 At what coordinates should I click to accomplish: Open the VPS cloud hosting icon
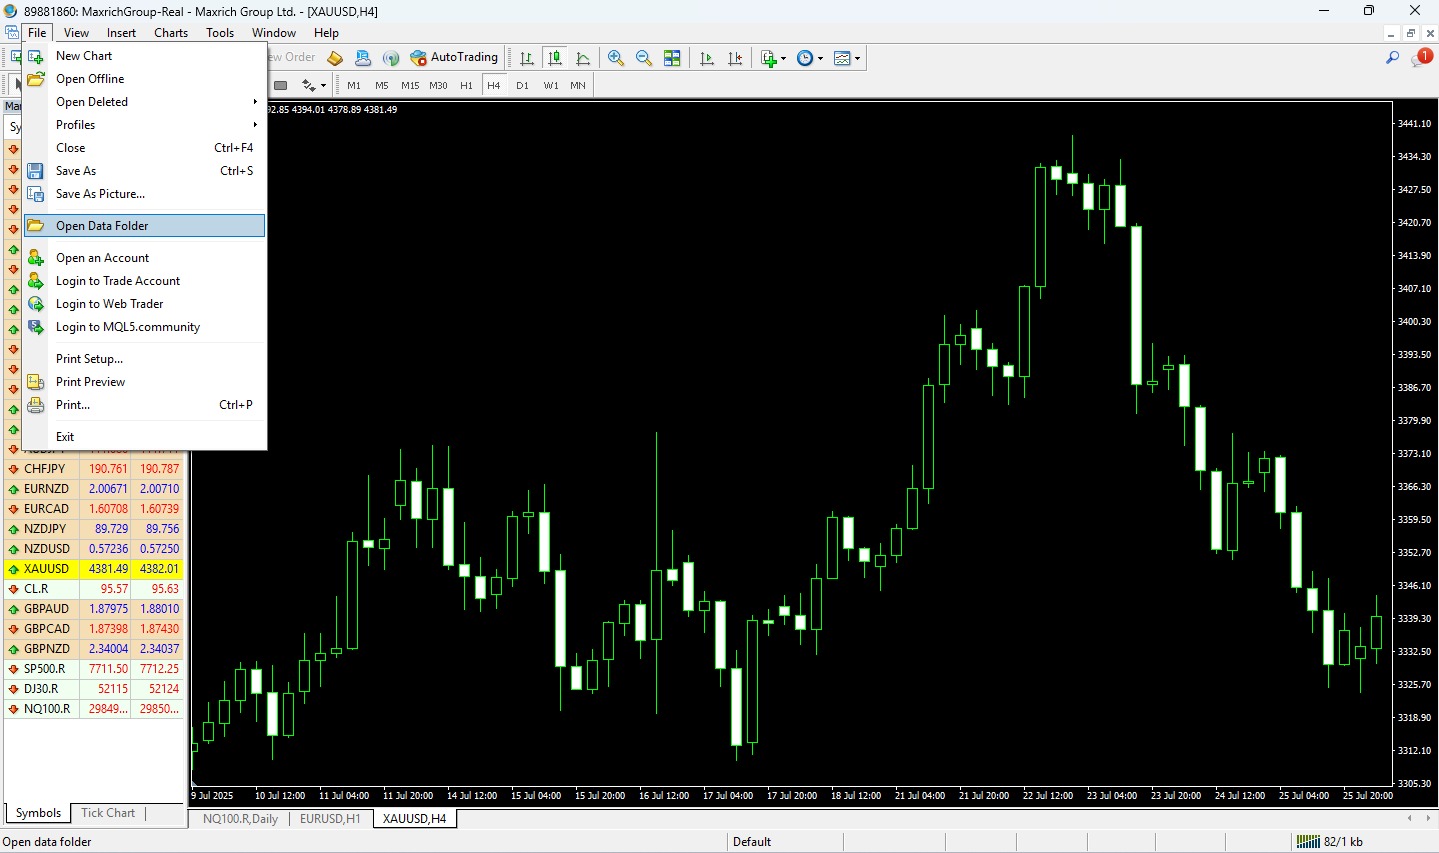[363, 58]
